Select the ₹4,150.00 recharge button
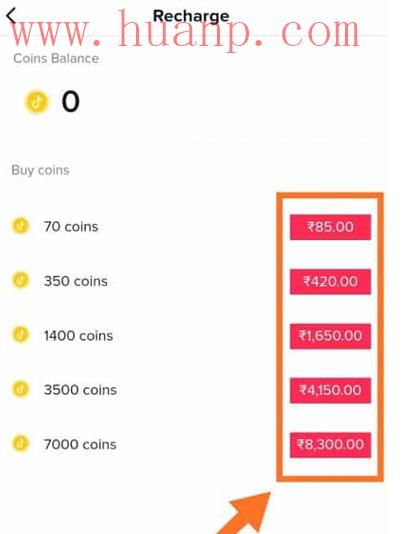The image size is (414, 534). click(x=330, y=390)
